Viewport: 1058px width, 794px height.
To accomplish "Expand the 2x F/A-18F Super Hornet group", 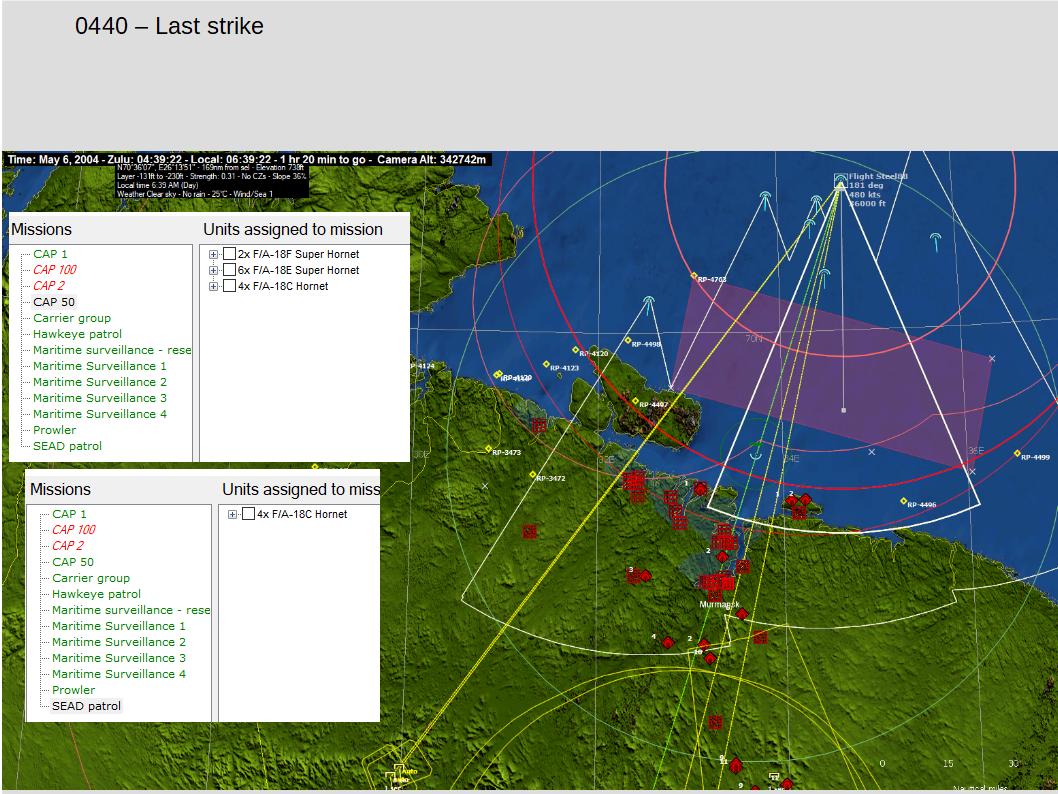I will 213,254.
